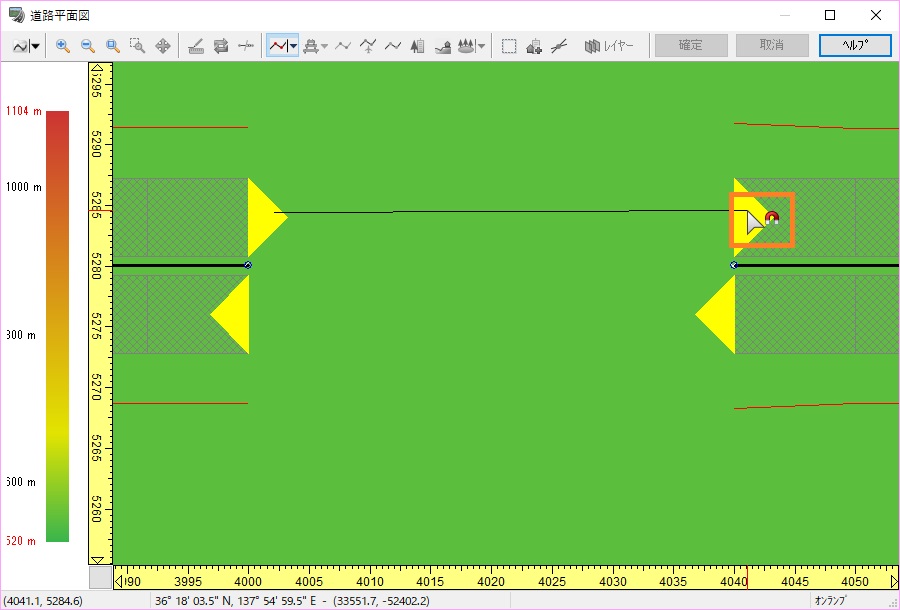Click the bridge/structure tool icon
This screenshot has width=900, height=610.
311,46
